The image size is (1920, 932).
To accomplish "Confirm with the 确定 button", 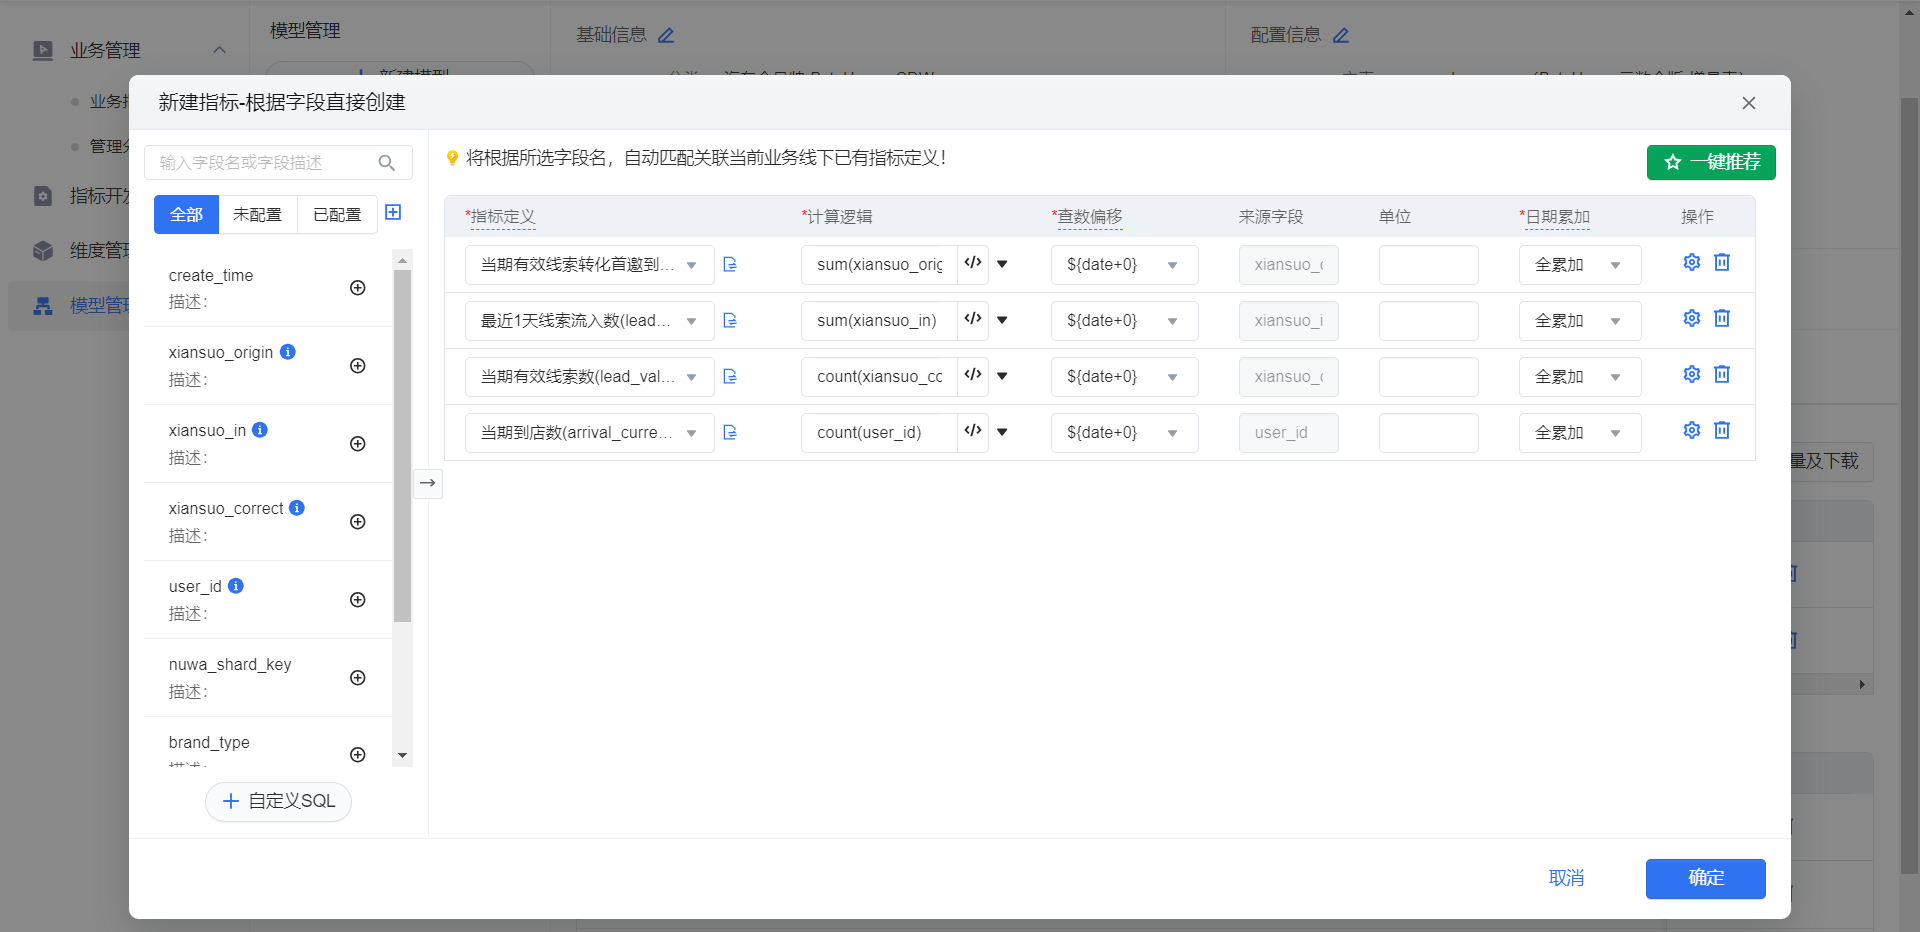I will pos(1706,878).
